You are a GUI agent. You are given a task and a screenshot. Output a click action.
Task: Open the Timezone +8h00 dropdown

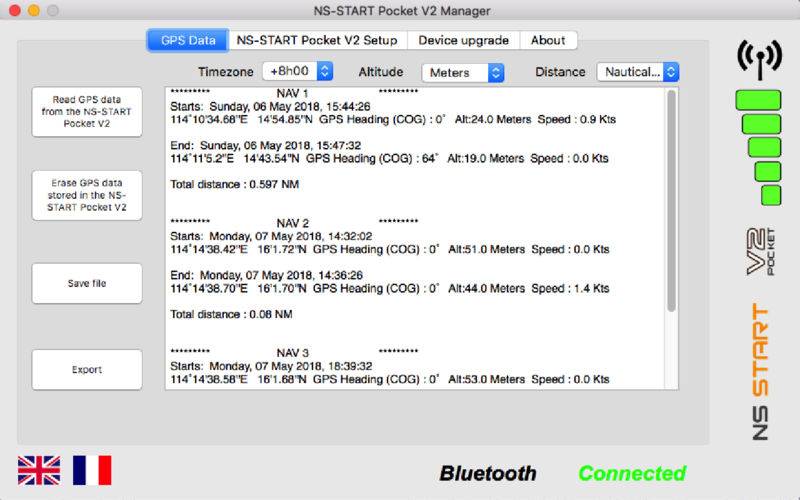click(x=297, y=71)
